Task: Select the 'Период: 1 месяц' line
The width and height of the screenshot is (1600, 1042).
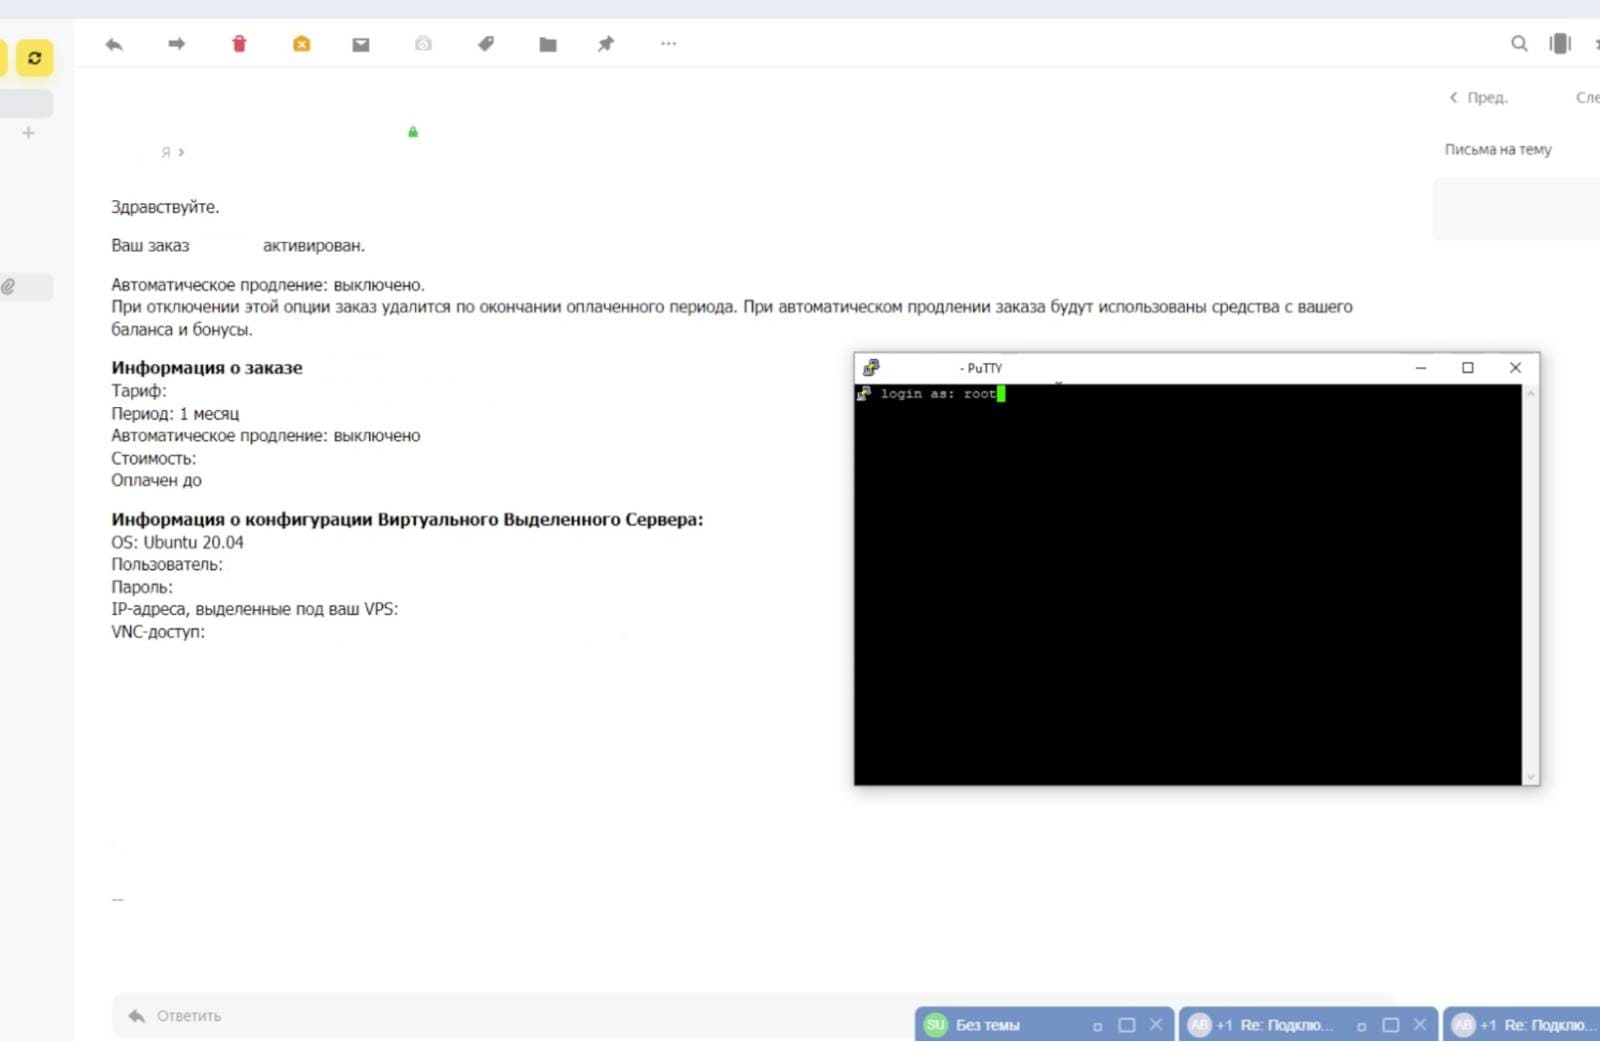Action: [x=175, y=414]
